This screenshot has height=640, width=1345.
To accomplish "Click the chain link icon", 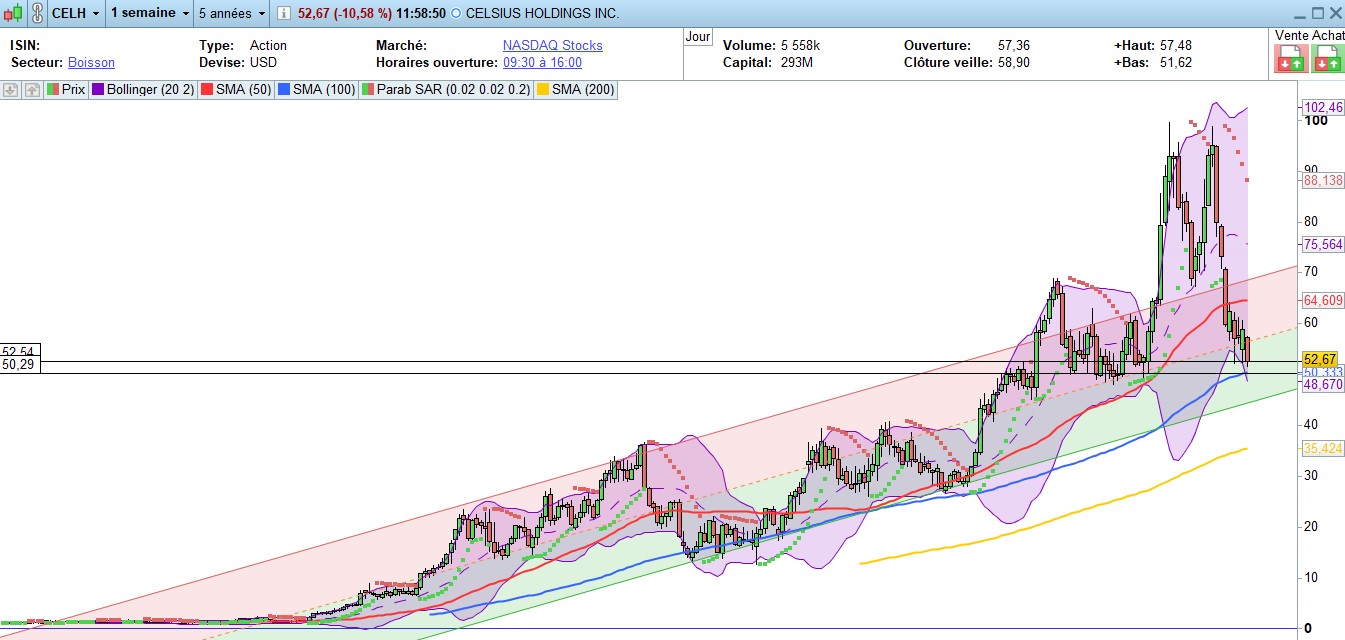I will 36,13.
